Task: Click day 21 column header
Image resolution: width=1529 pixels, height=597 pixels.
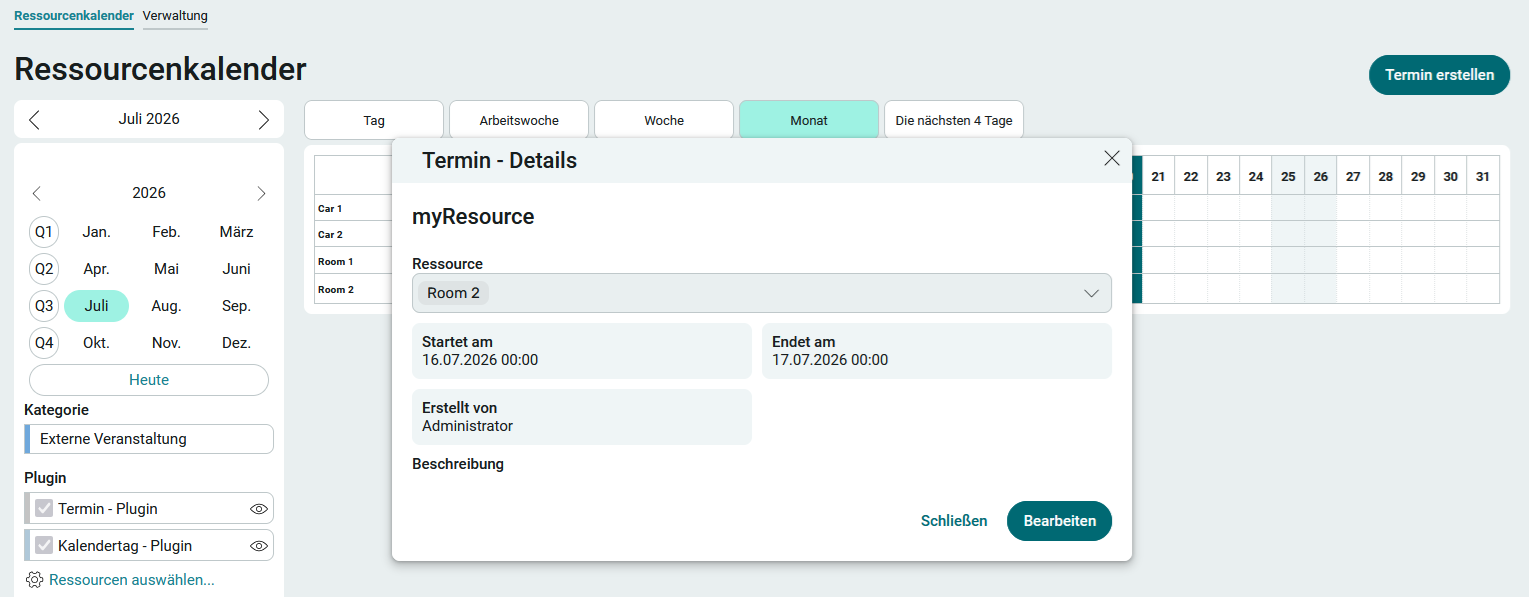Action: 1158,176
